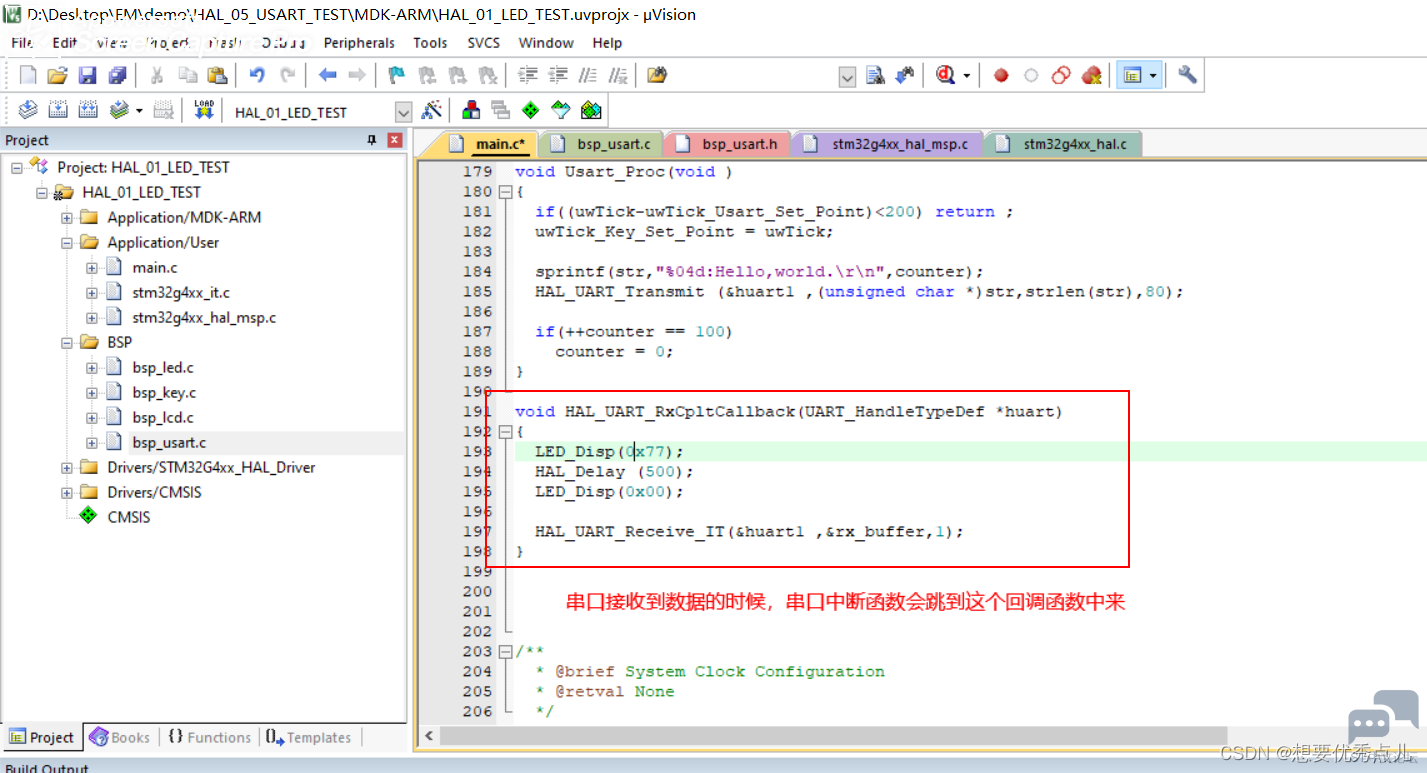
Task: Open the HAL_01_LED_TEST target dropdown
Action: [403, 112]
